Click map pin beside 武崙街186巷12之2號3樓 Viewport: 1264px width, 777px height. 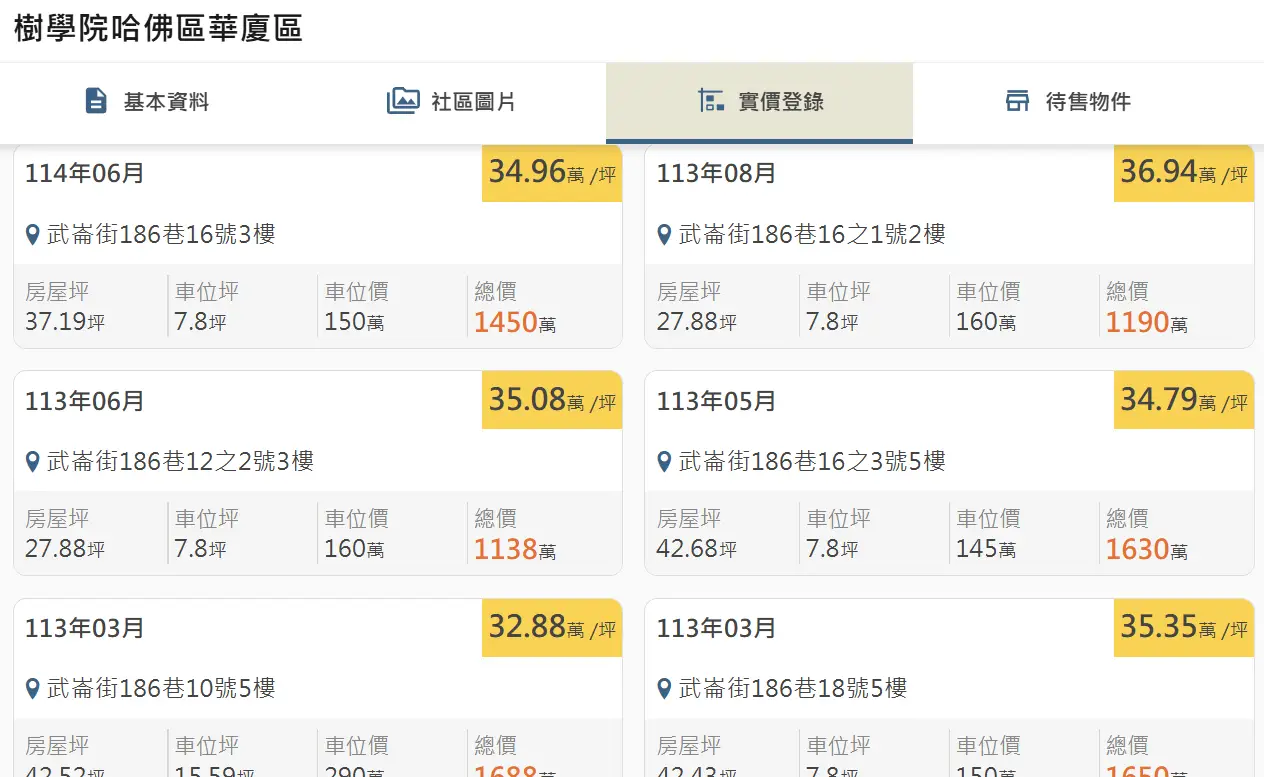(x=33, y=462)
